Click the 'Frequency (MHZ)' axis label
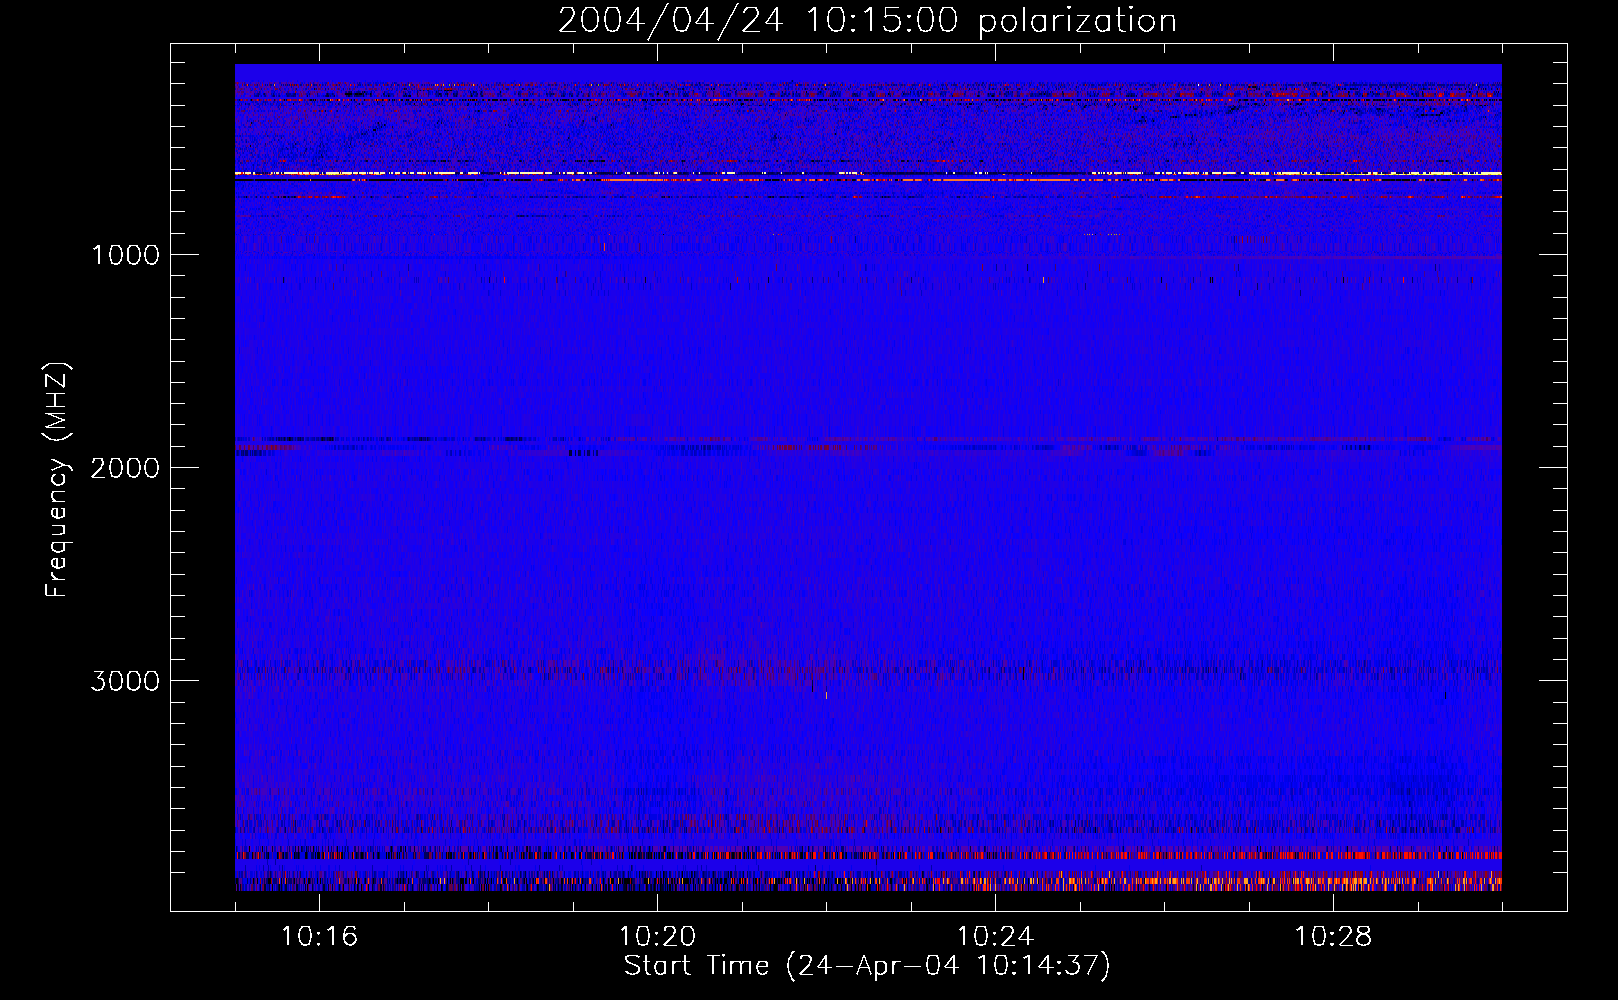The height and width of the screenshot is (1000, 1618). (x=57, y=480)
